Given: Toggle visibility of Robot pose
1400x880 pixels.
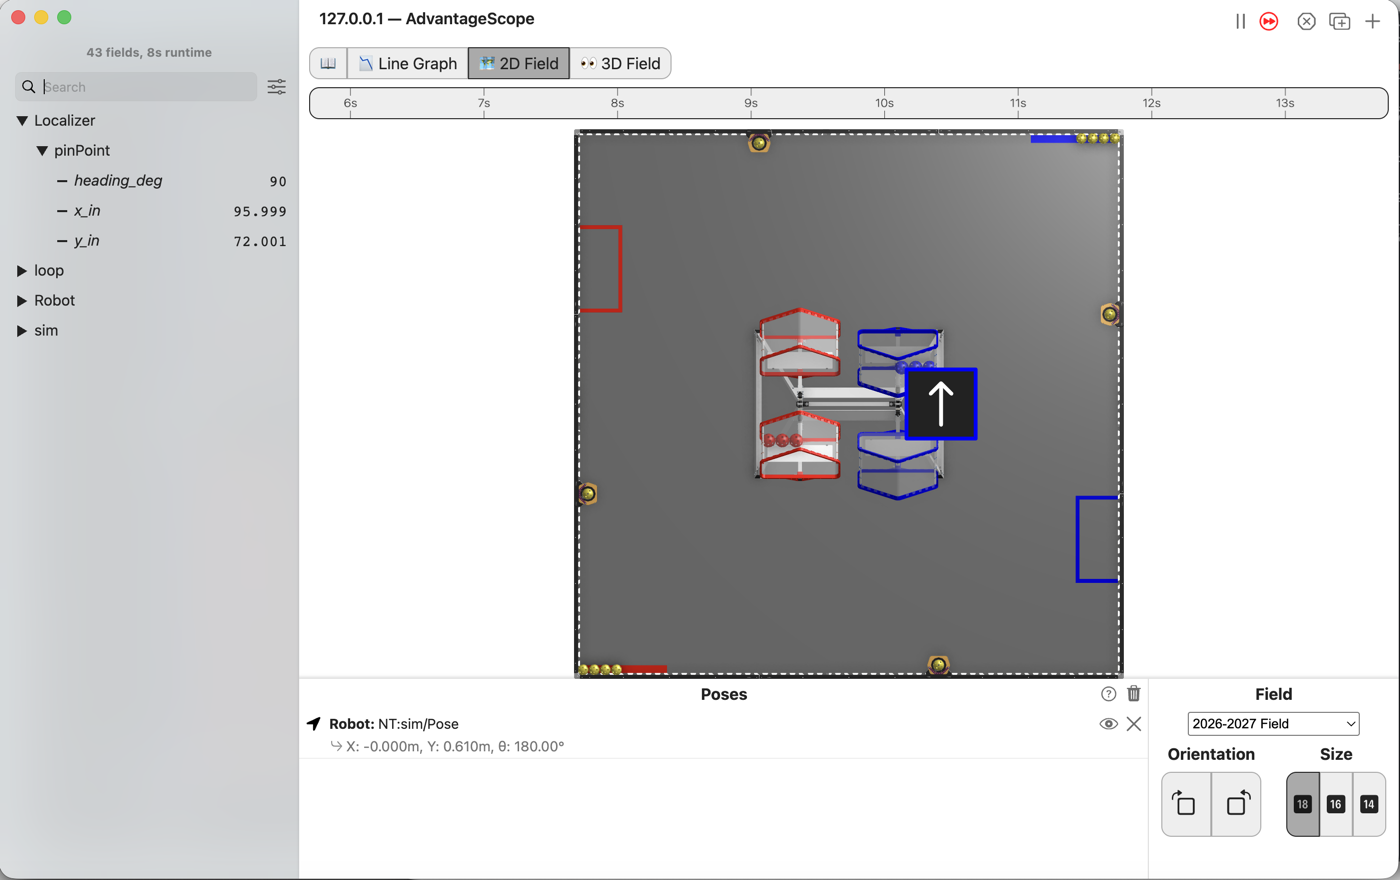Looking at the screenshot, I should 1108,724.
